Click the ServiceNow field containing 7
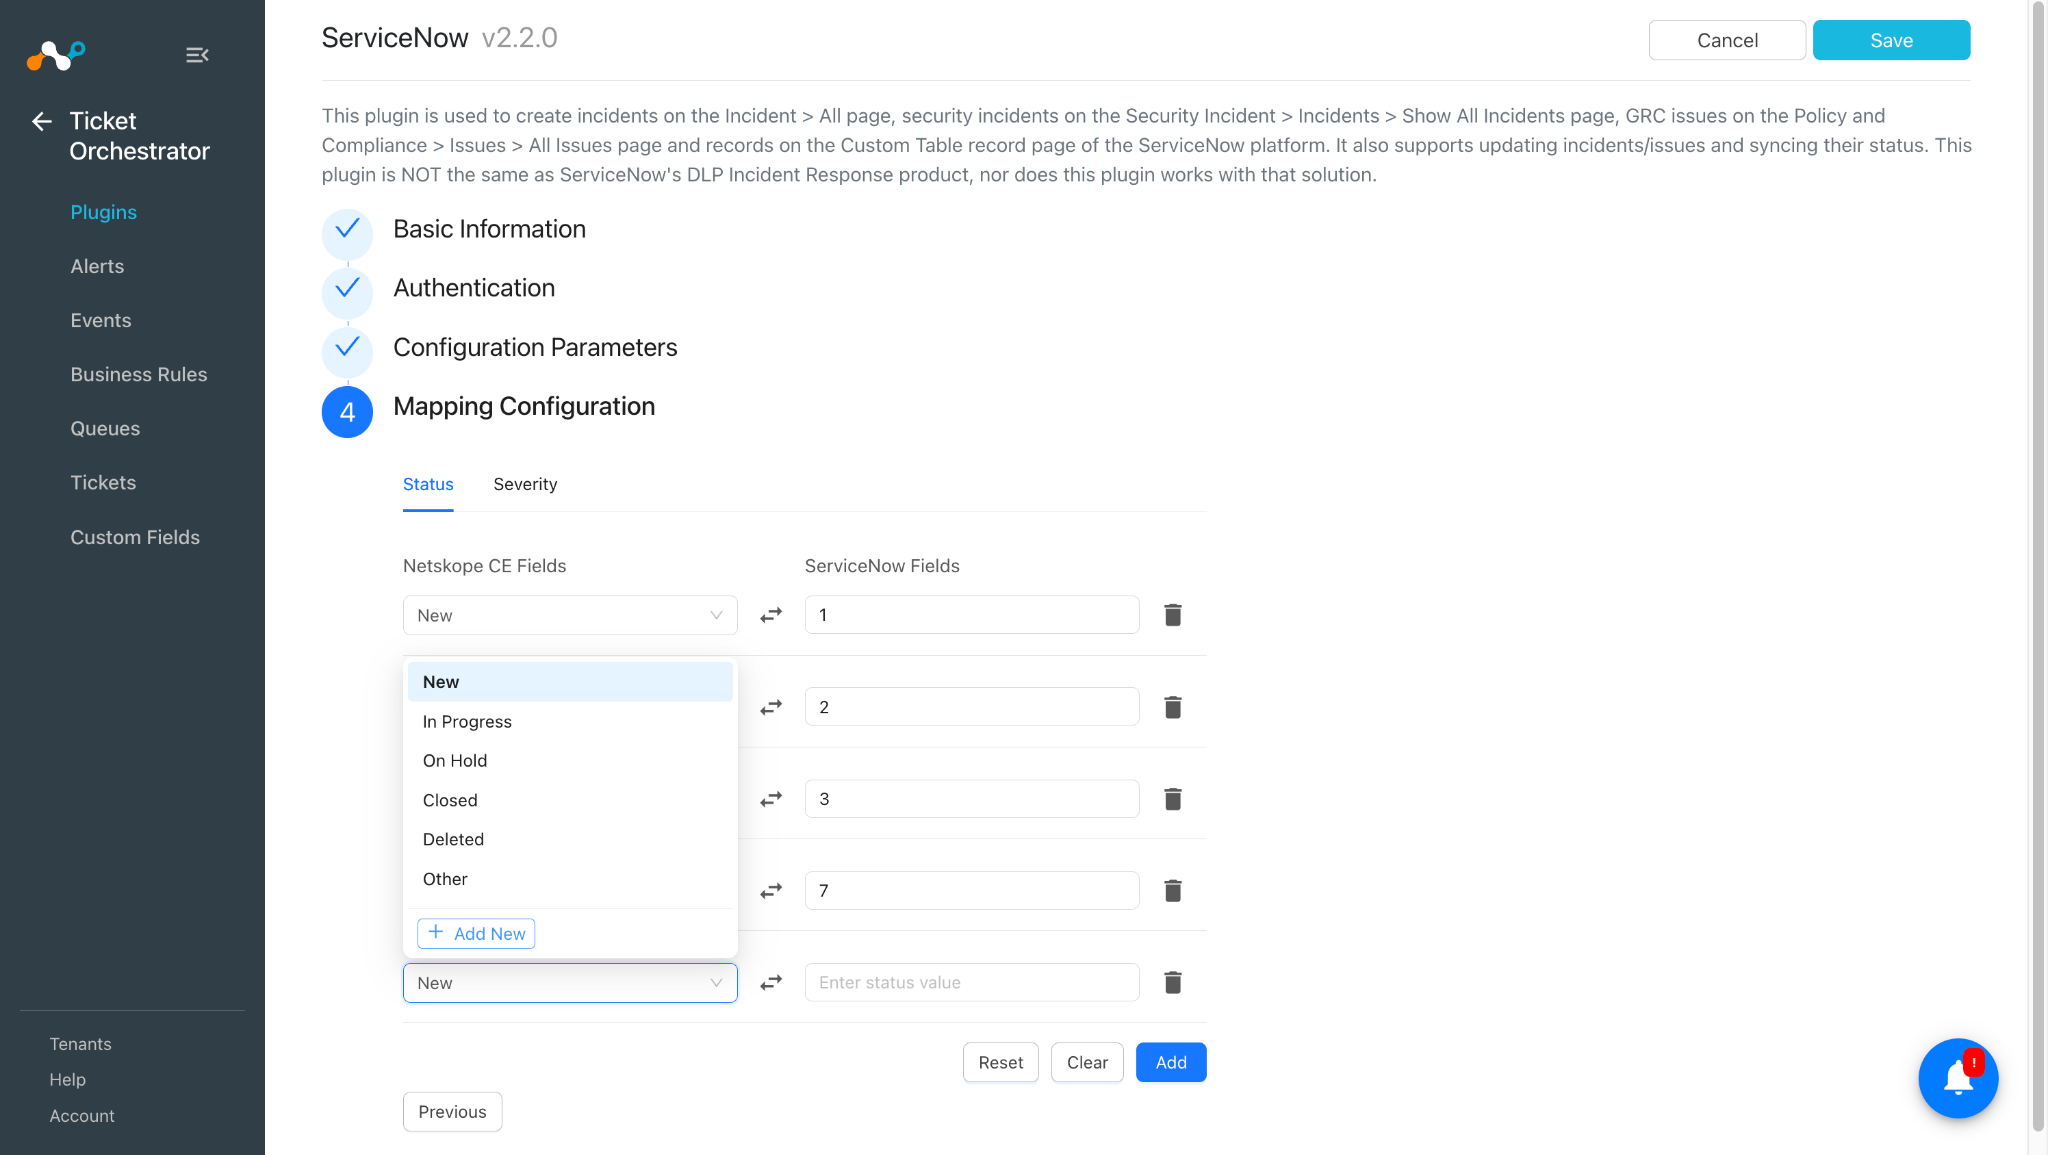The height and width of the screenshot is (1155, 2048). [972, 891]
